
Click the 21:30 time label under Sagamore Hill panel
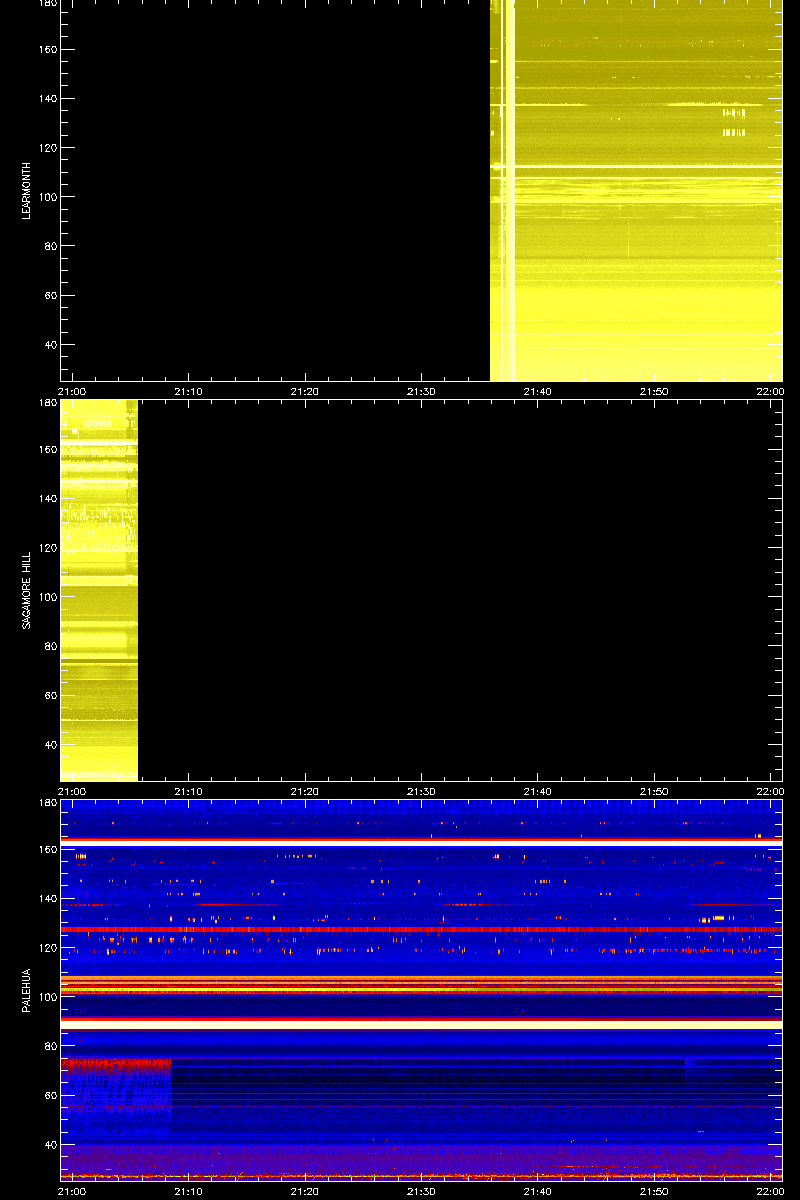coord(421,791)
